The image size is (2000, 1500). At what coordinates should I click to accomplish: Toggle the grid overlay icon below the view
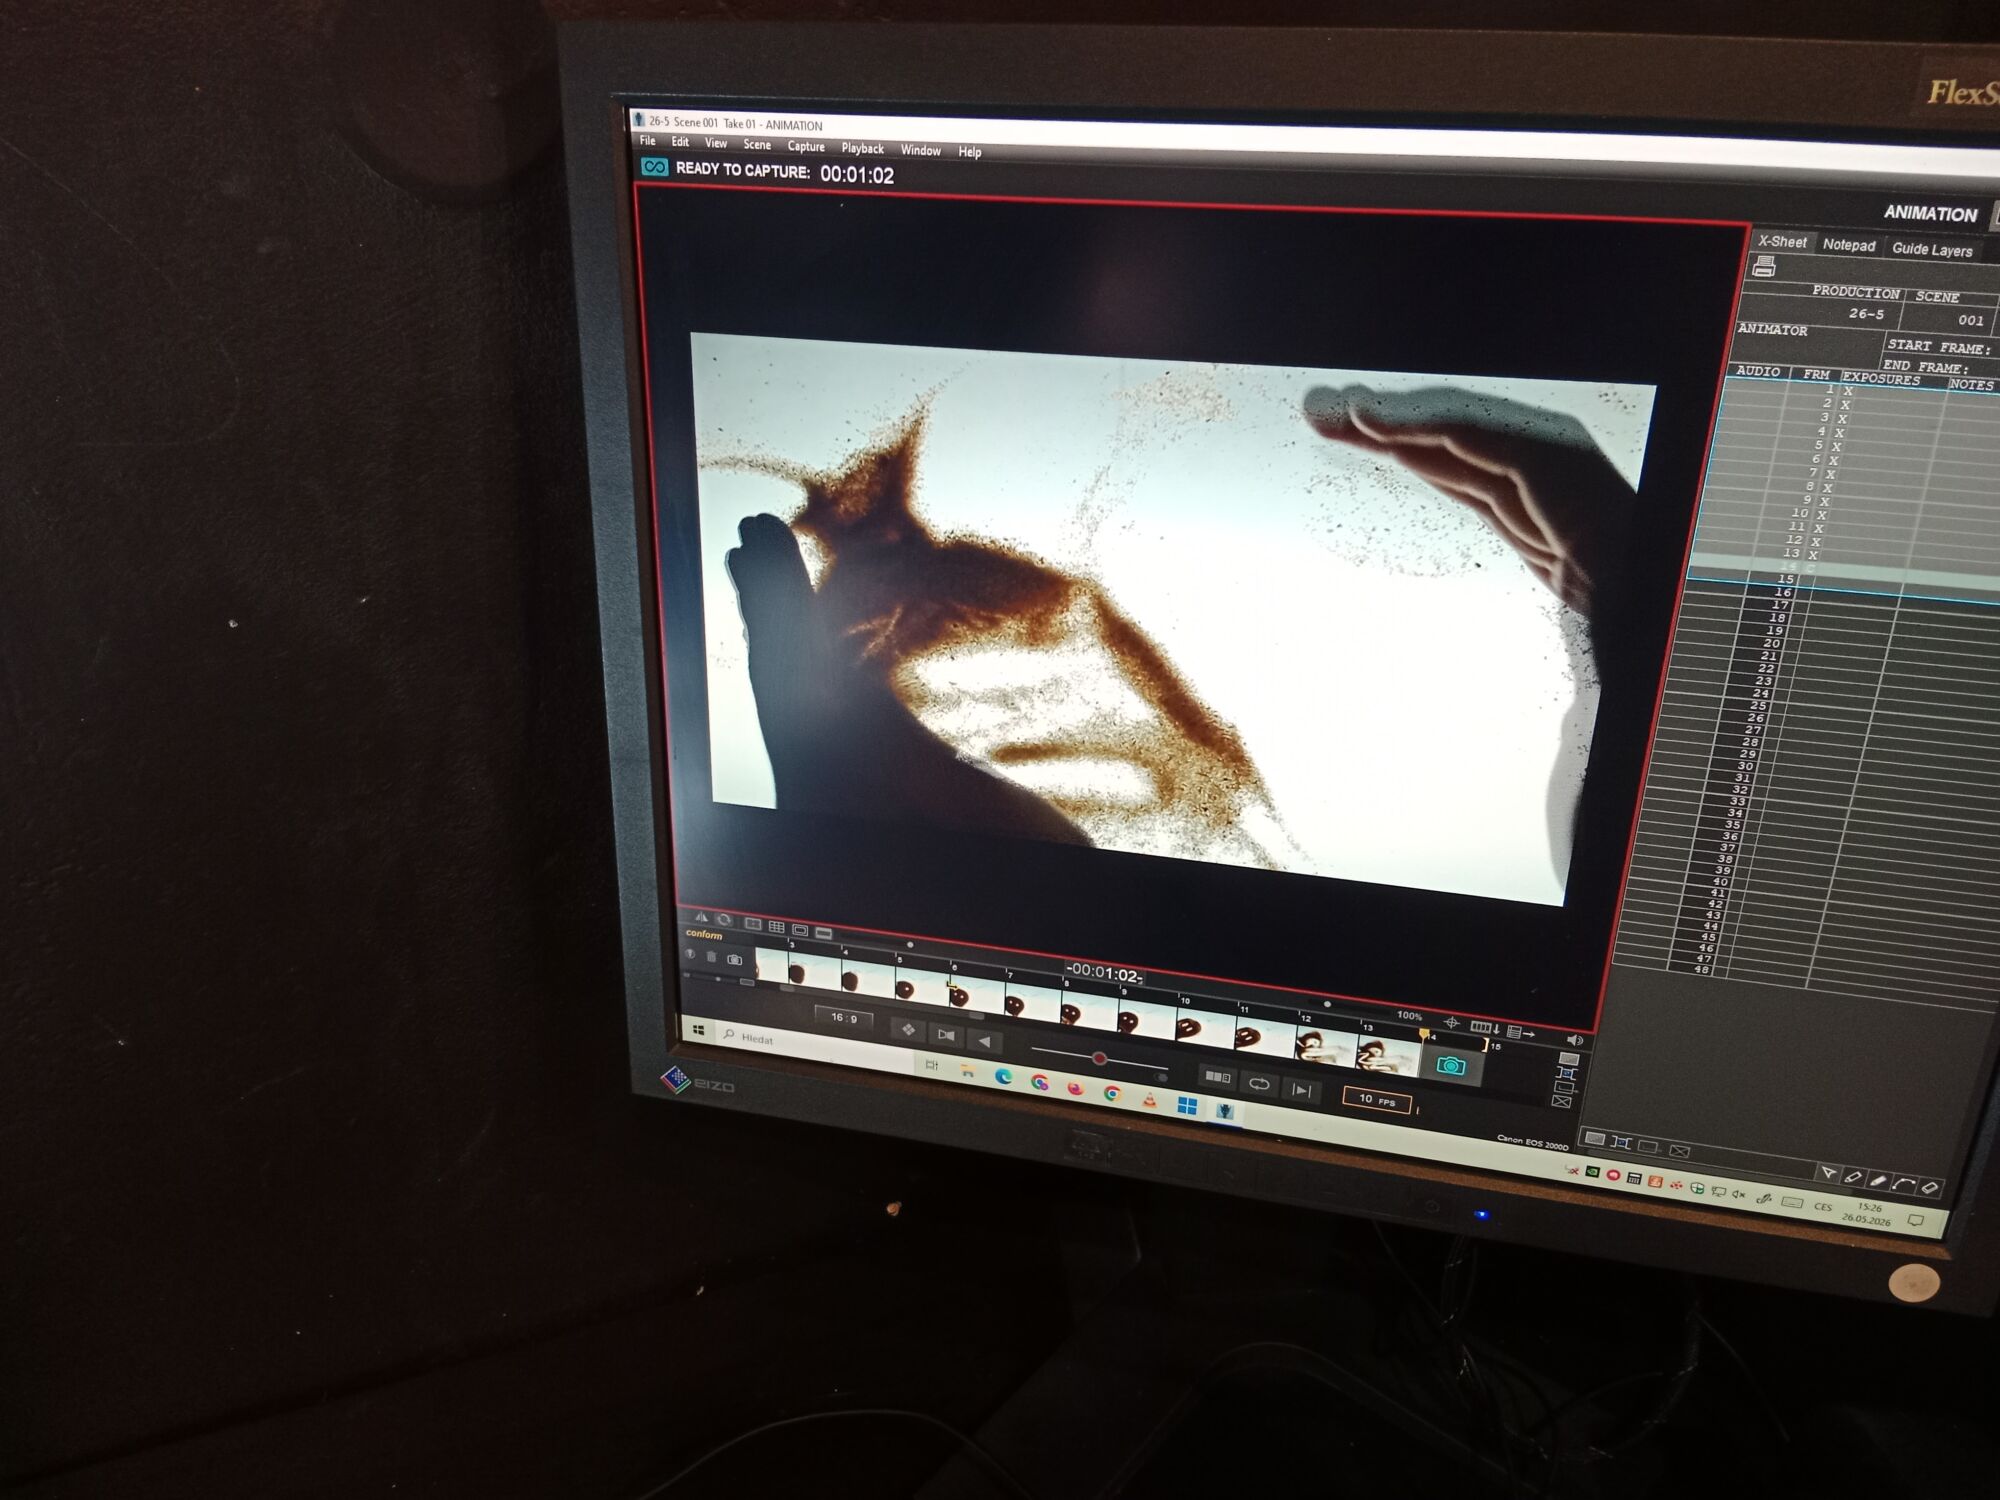(x=776, y=927)
